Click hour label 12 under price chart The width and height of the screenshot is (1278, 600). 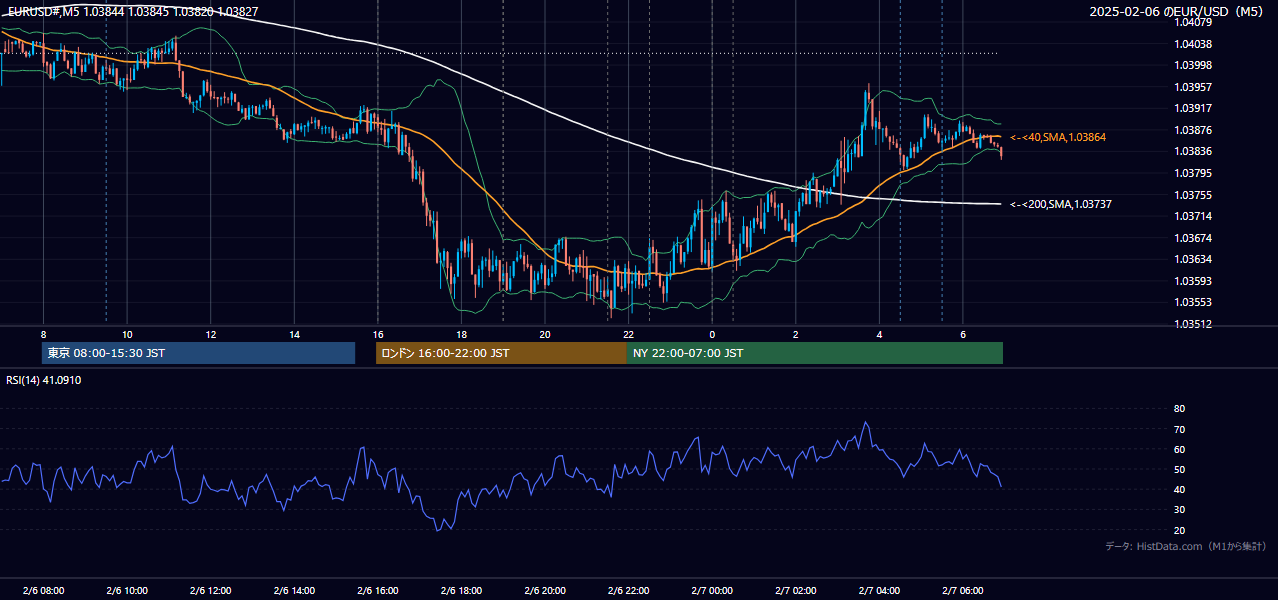[210, 334]
